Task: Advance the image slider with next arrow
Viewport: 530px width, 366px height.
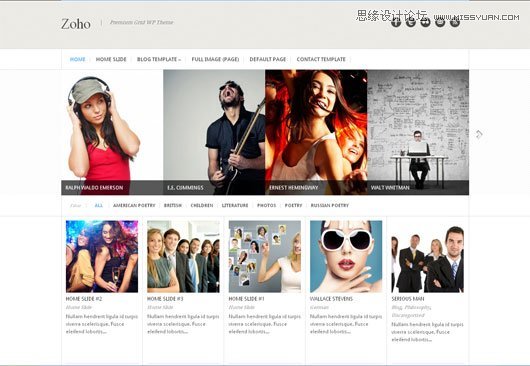Action: click(x=479, y=135)
